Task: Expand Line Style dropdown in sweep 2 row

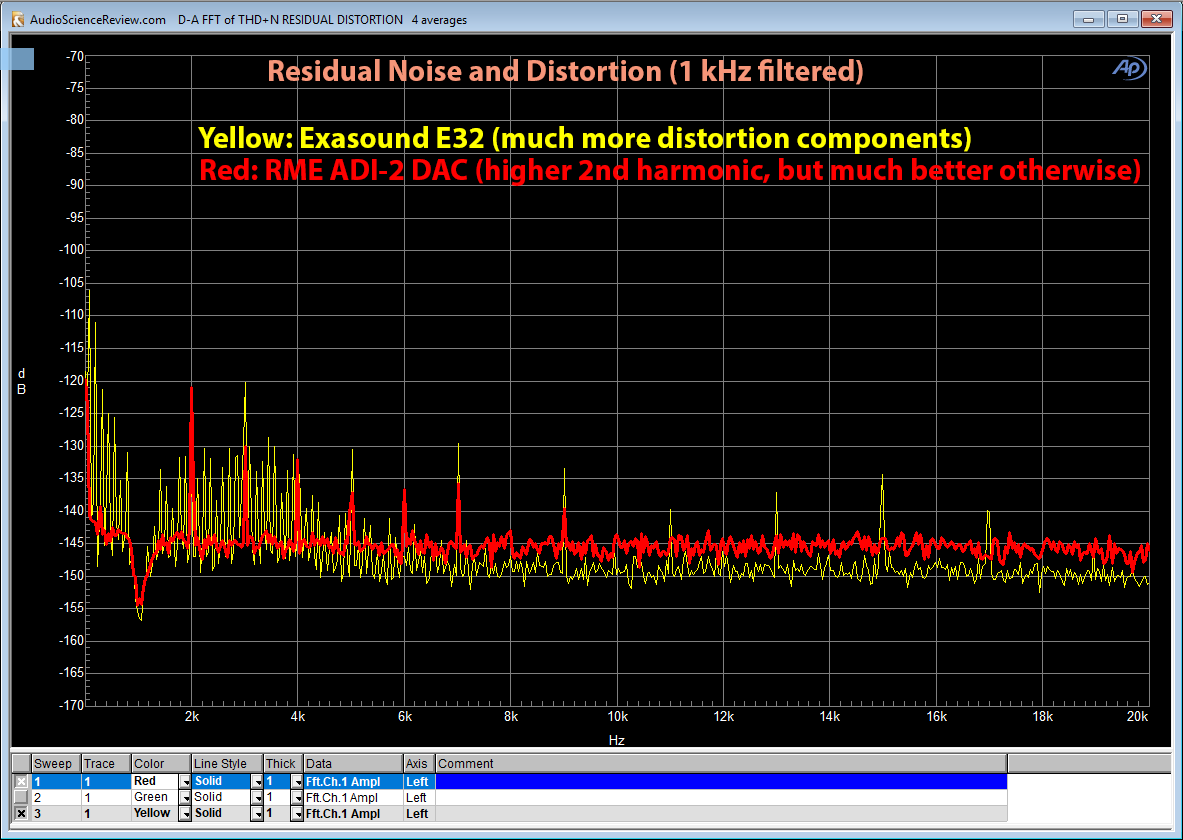Action: pos(257,798)
